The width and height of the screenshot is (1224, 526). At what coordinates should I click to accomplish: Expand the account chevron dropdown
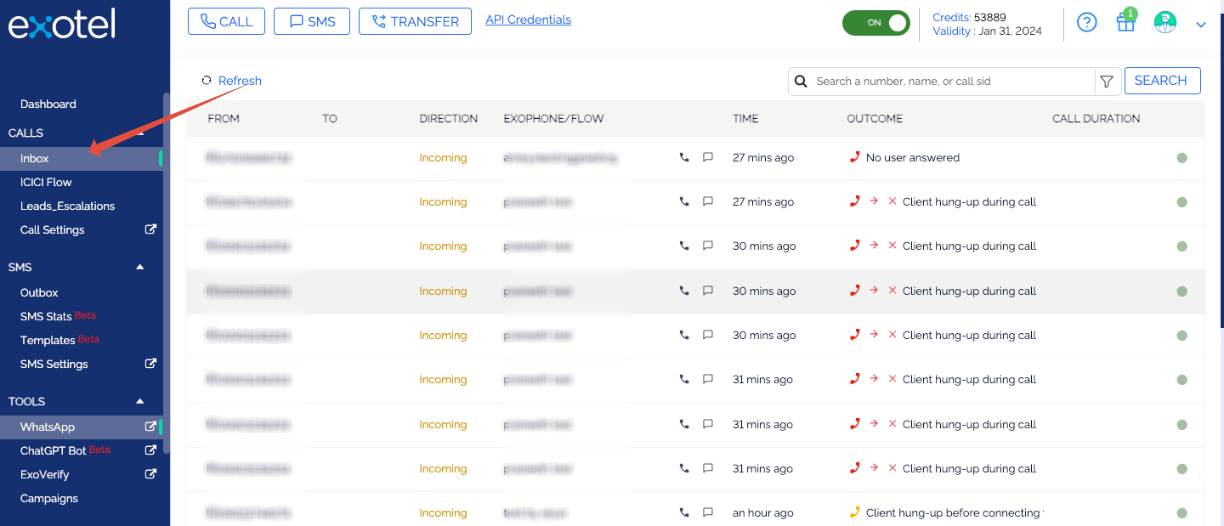[x=1201, y=25]
